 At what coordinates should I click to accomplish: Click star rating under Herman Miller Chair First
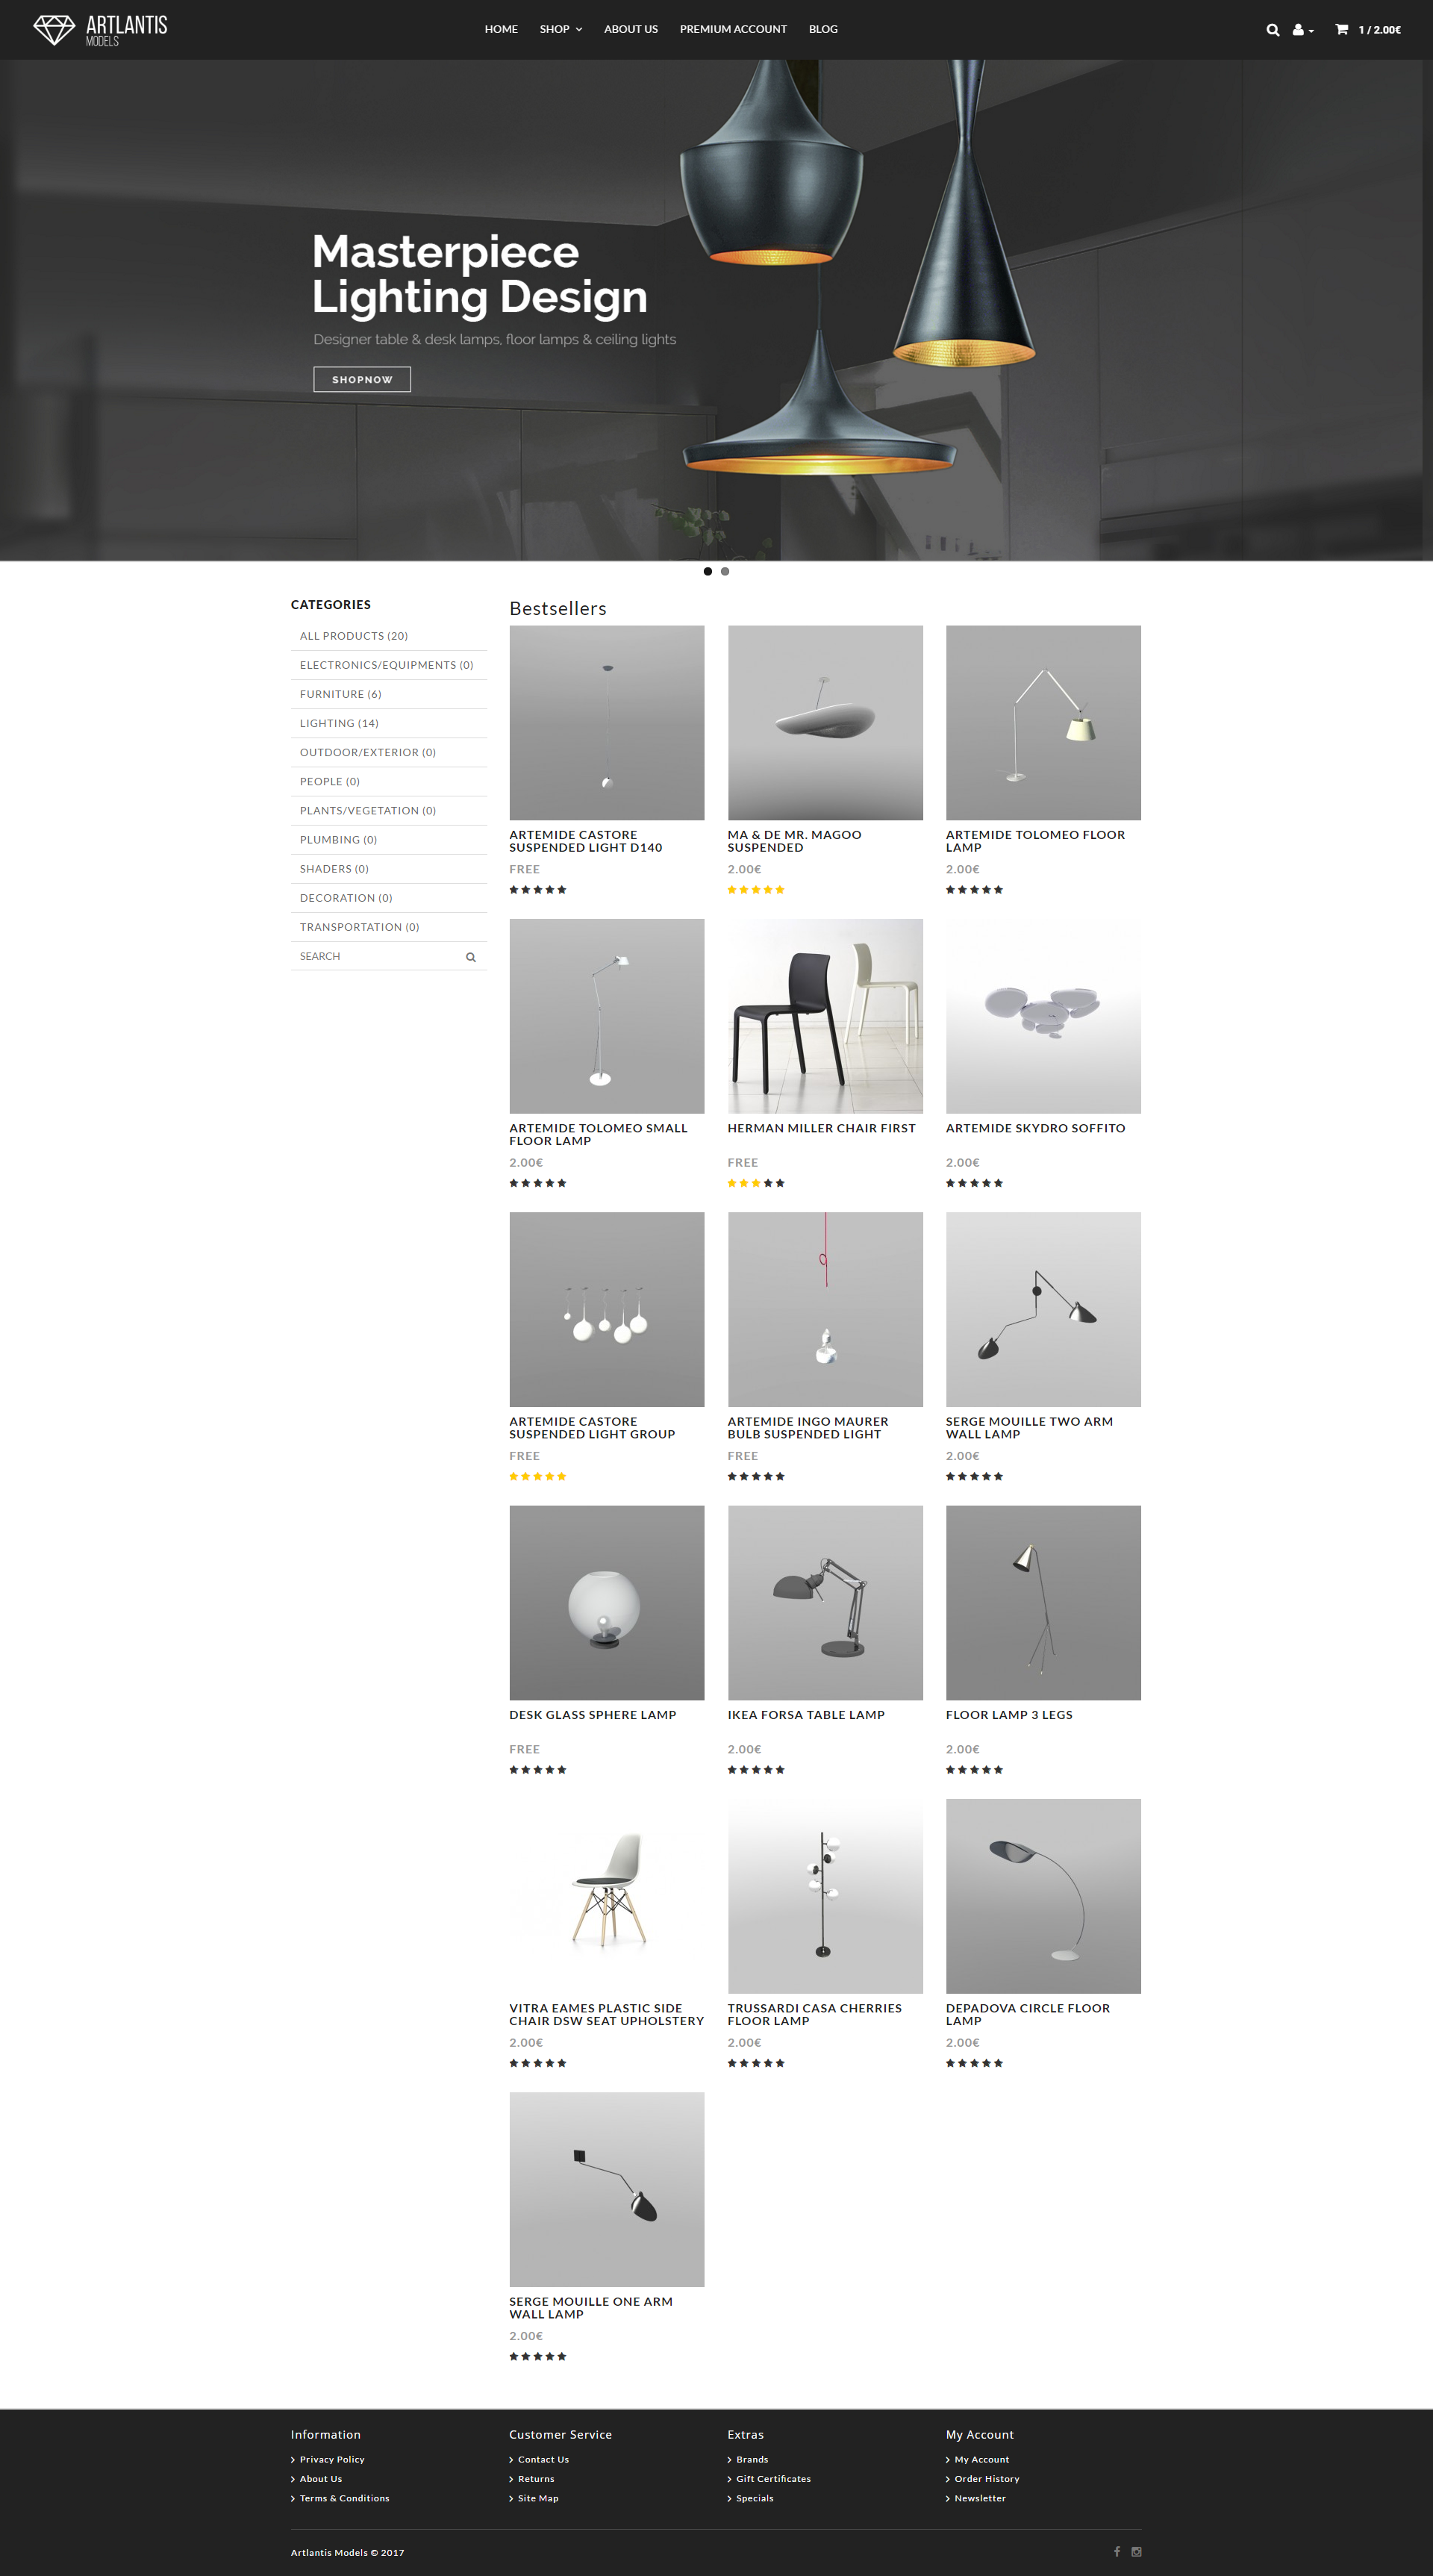click(x=755, y=1183)
